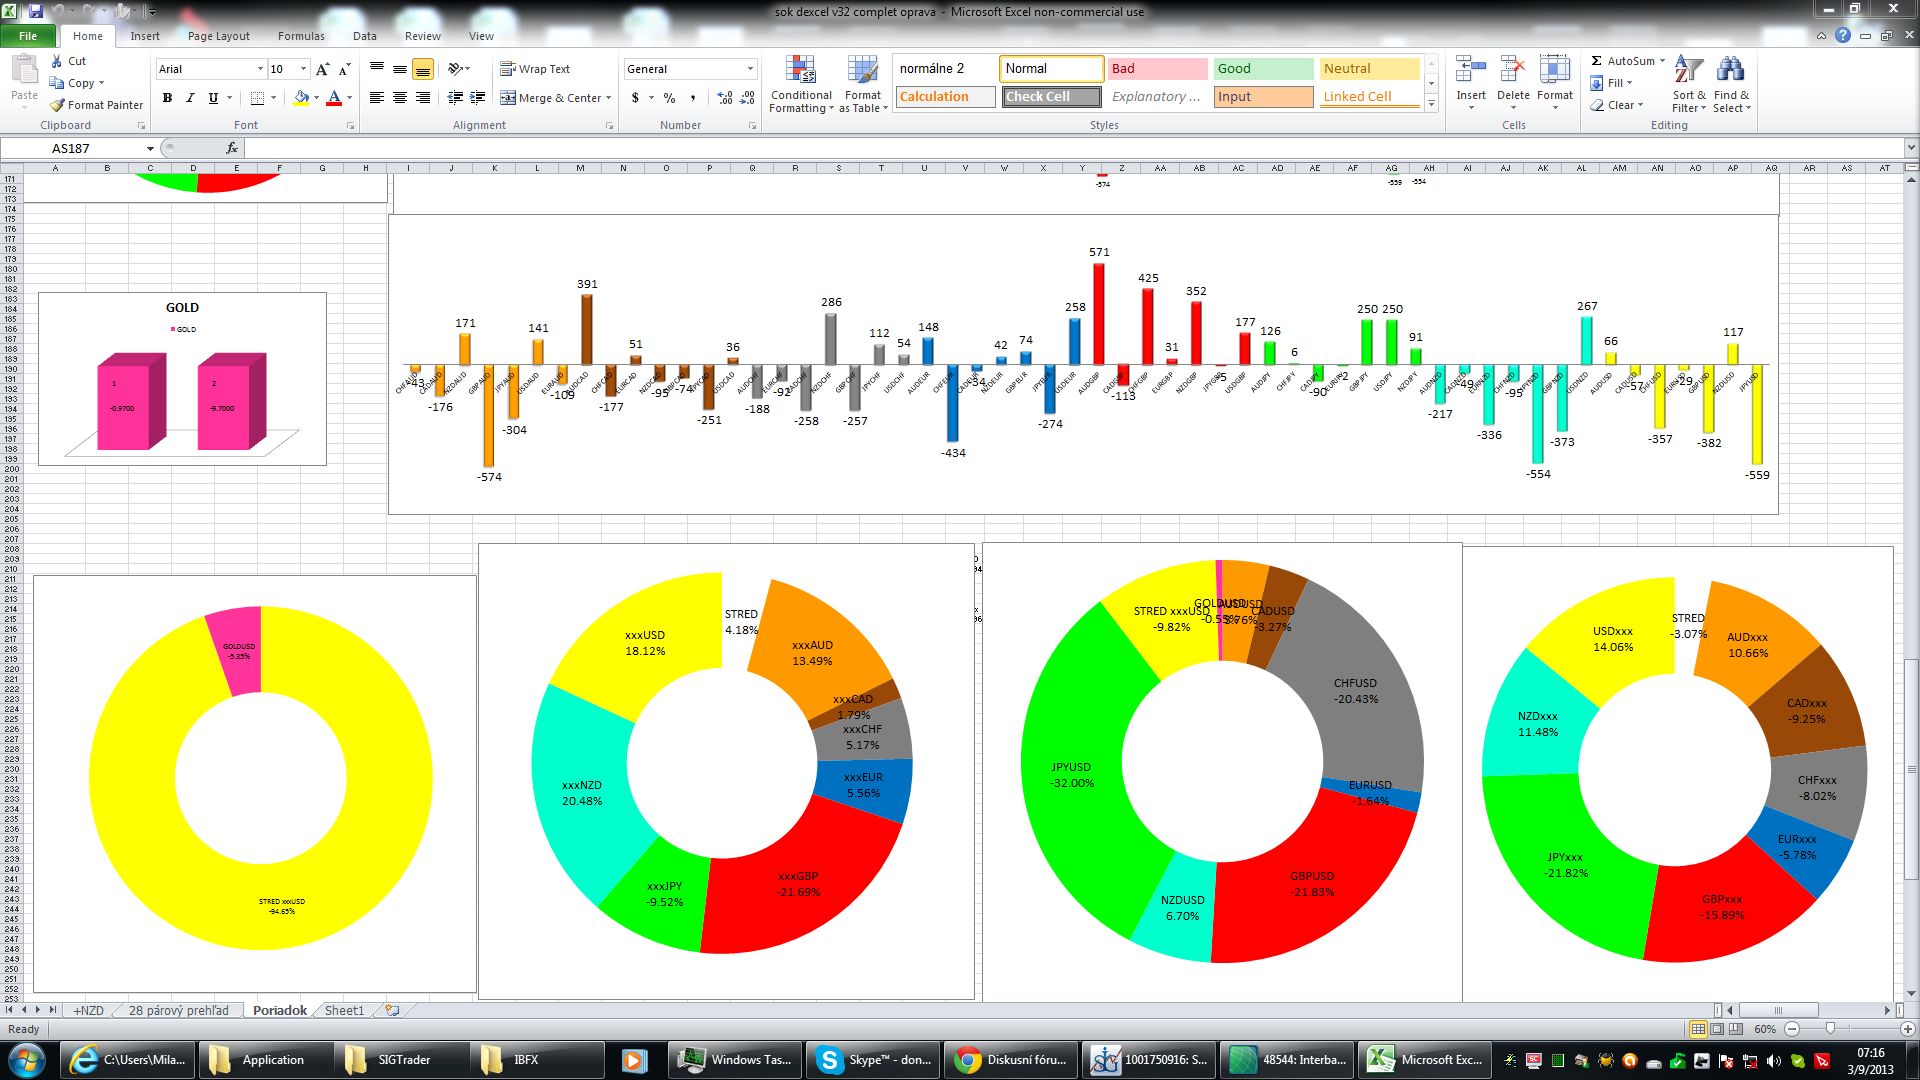Click the Percent Style button
1920x1080 pixels.
(x=669, y=98)
